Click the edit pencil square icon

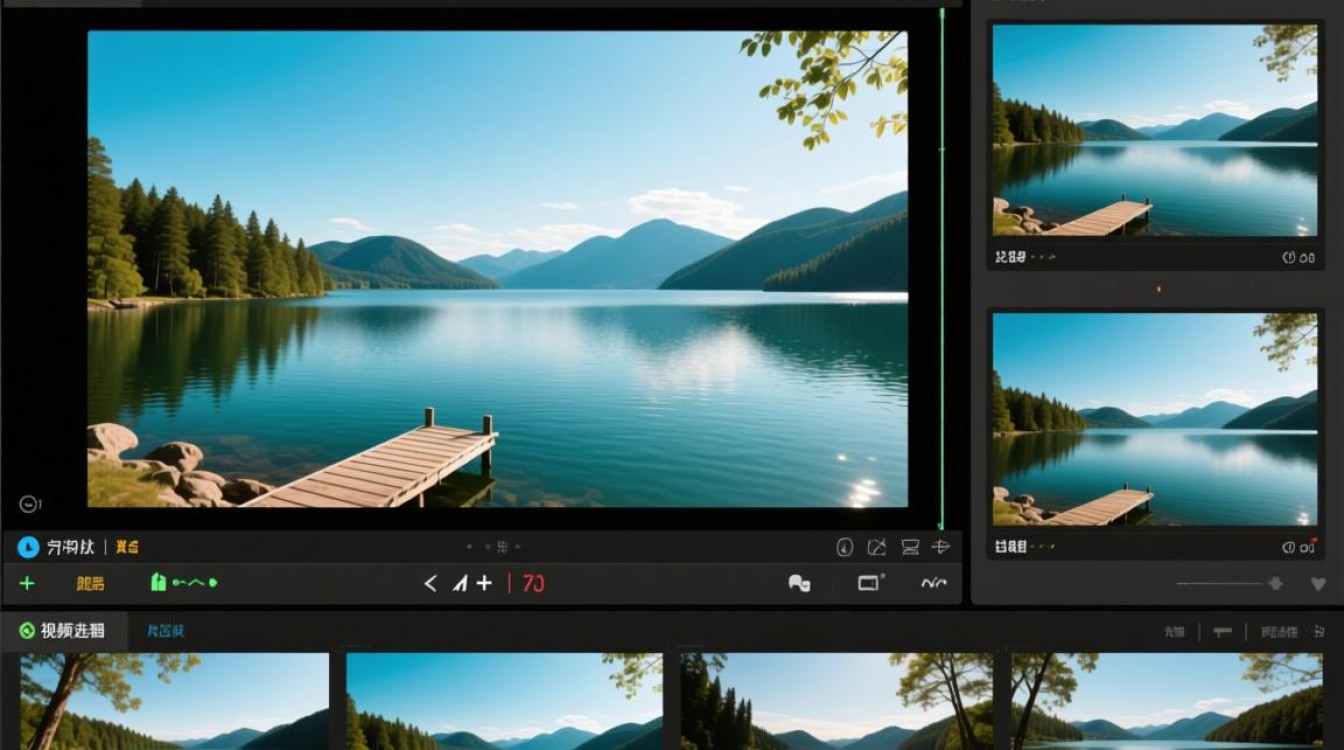877,547
